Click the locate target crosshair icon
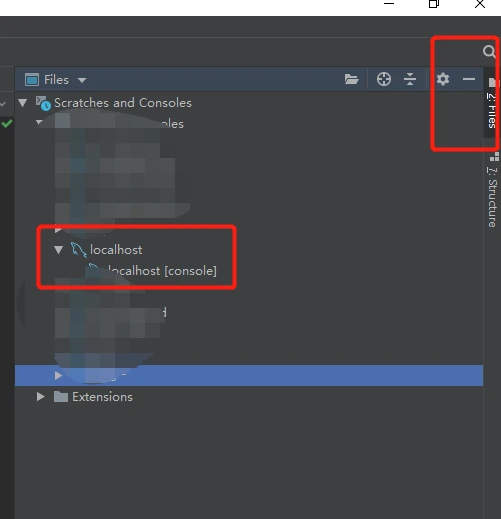Image resolution: width=501 pixels, height=519 pixels. (x=384, y=79)
